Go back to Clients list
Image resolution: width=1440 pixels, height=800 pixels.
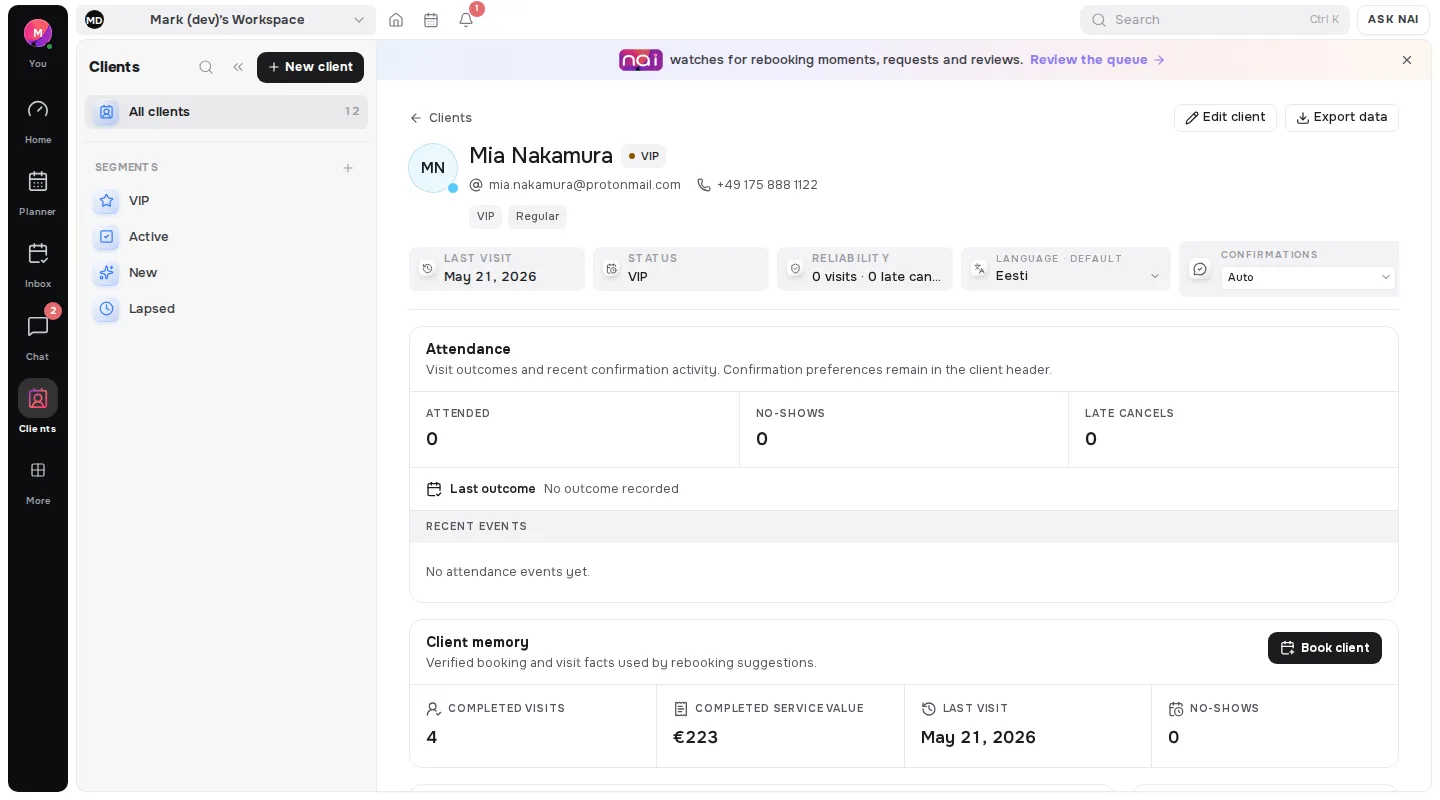click(x=441, y=118)
